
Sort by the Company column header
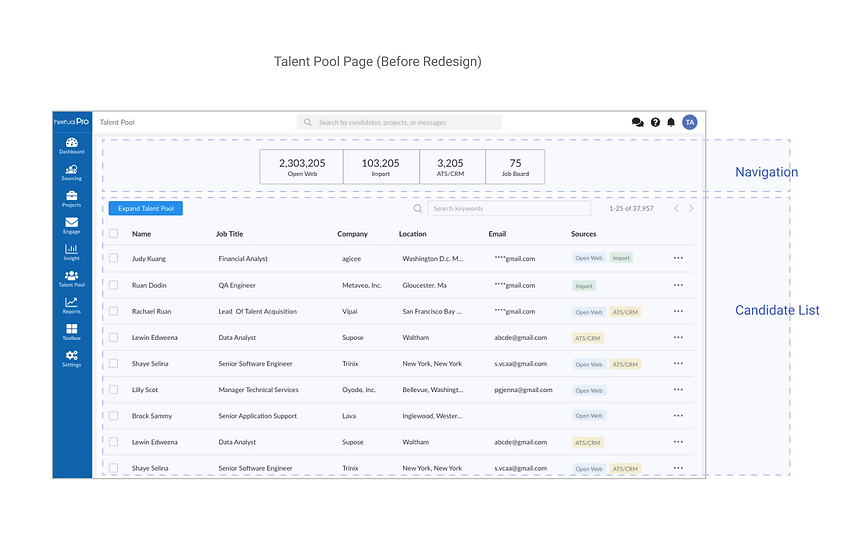pos(353,234)
